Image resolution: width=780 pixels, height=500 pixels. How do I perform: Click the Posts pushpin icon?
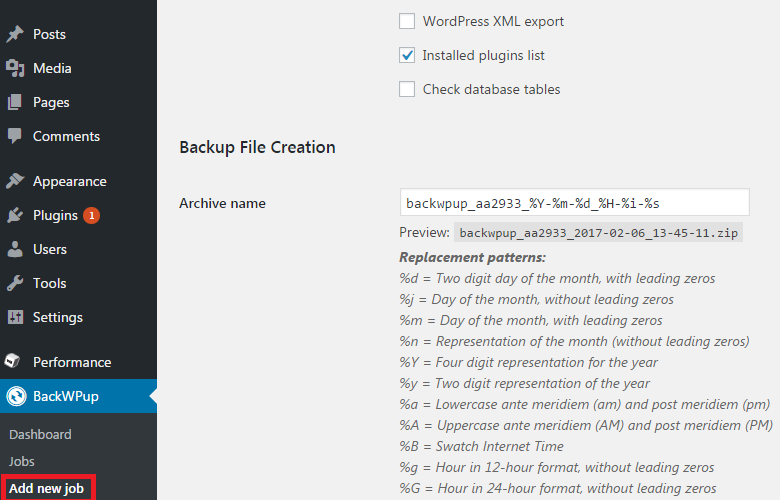15,34
